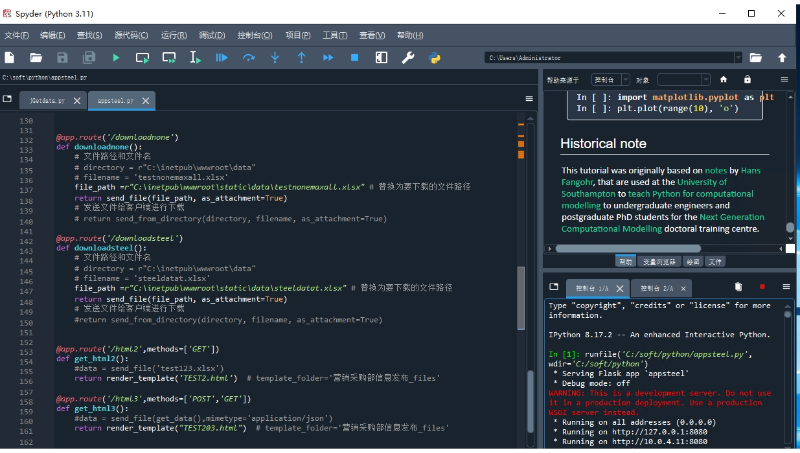Open the 'Hans' author link
Viewport: 800px width, 453px height.
(x=751, y=170)
